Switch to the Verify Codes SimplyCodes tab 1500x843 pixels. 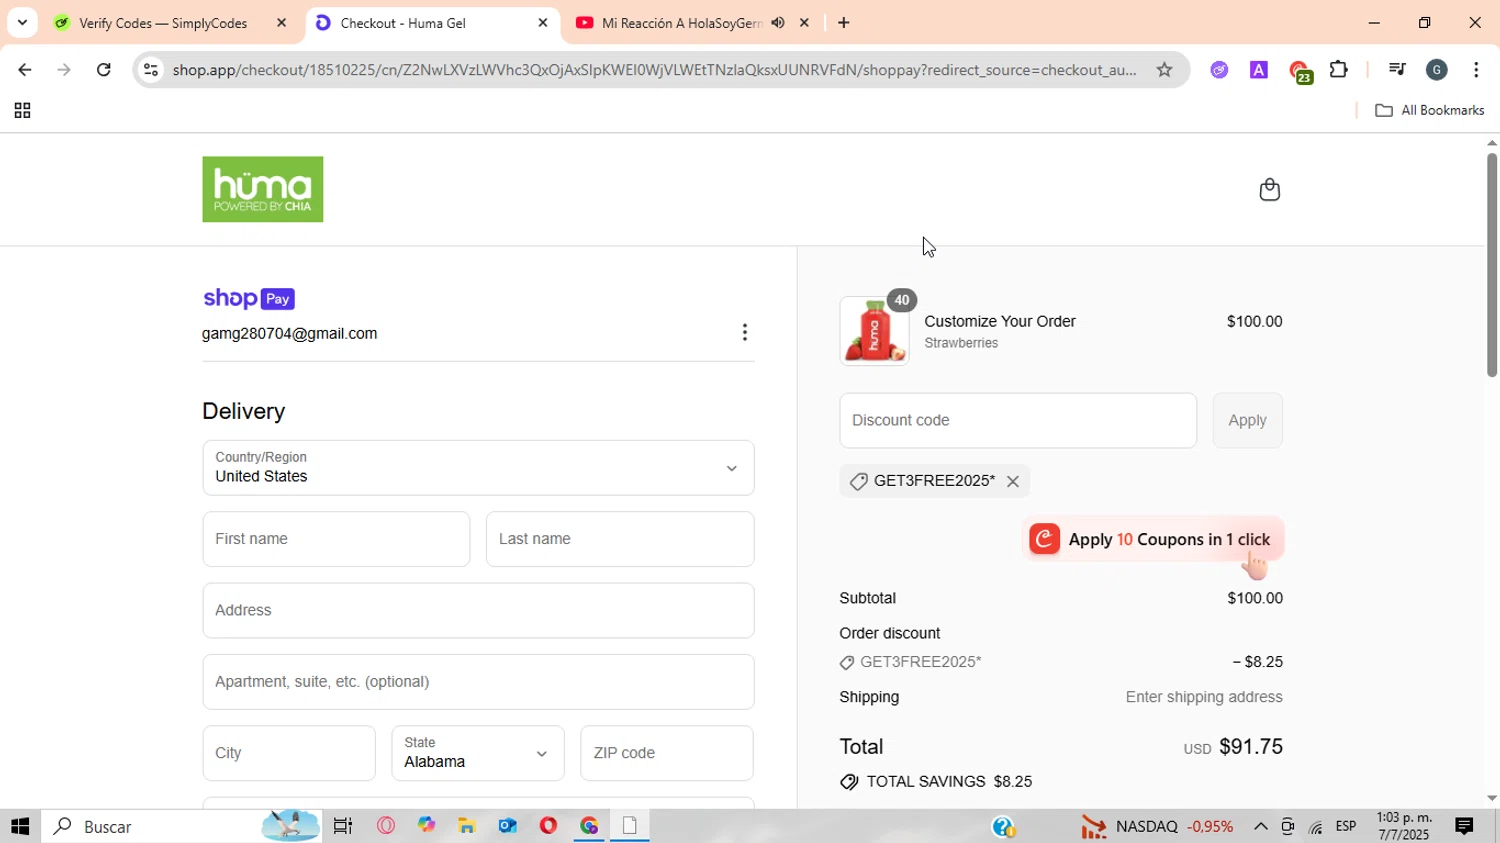tap(163, 23)
